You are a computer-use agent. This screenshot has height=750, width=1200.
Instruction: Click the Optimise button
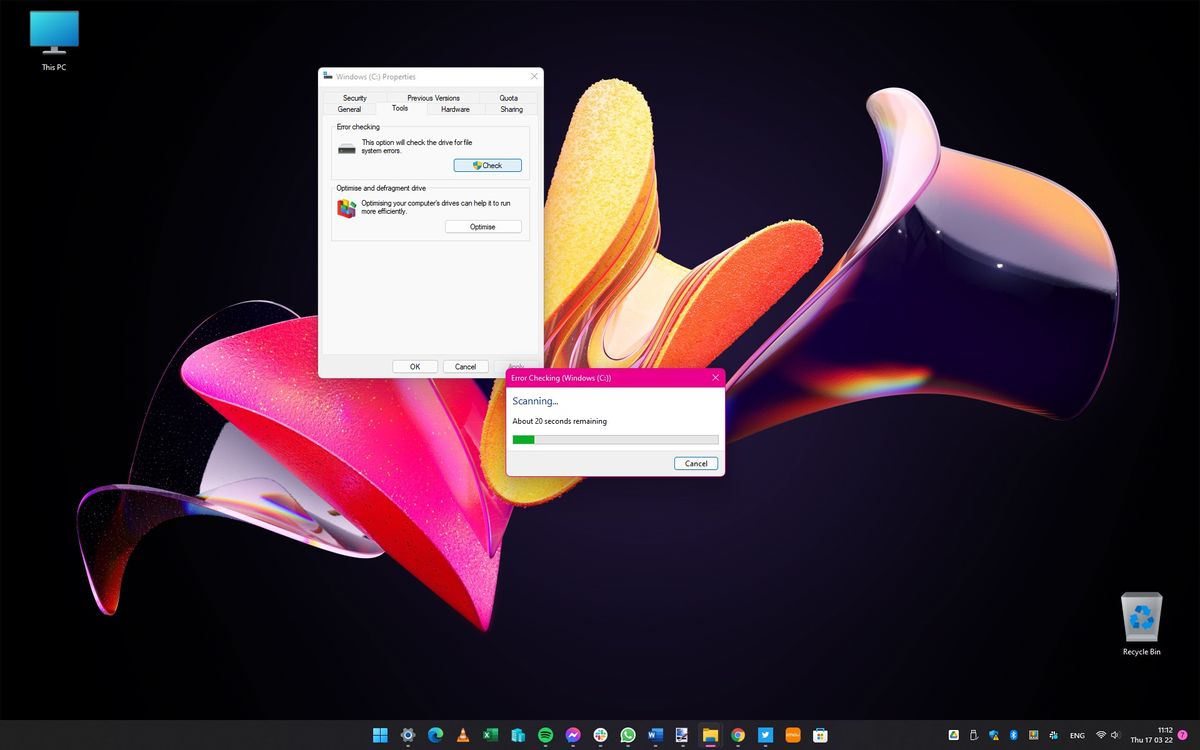pyautogui.click(x=483, y=226)
